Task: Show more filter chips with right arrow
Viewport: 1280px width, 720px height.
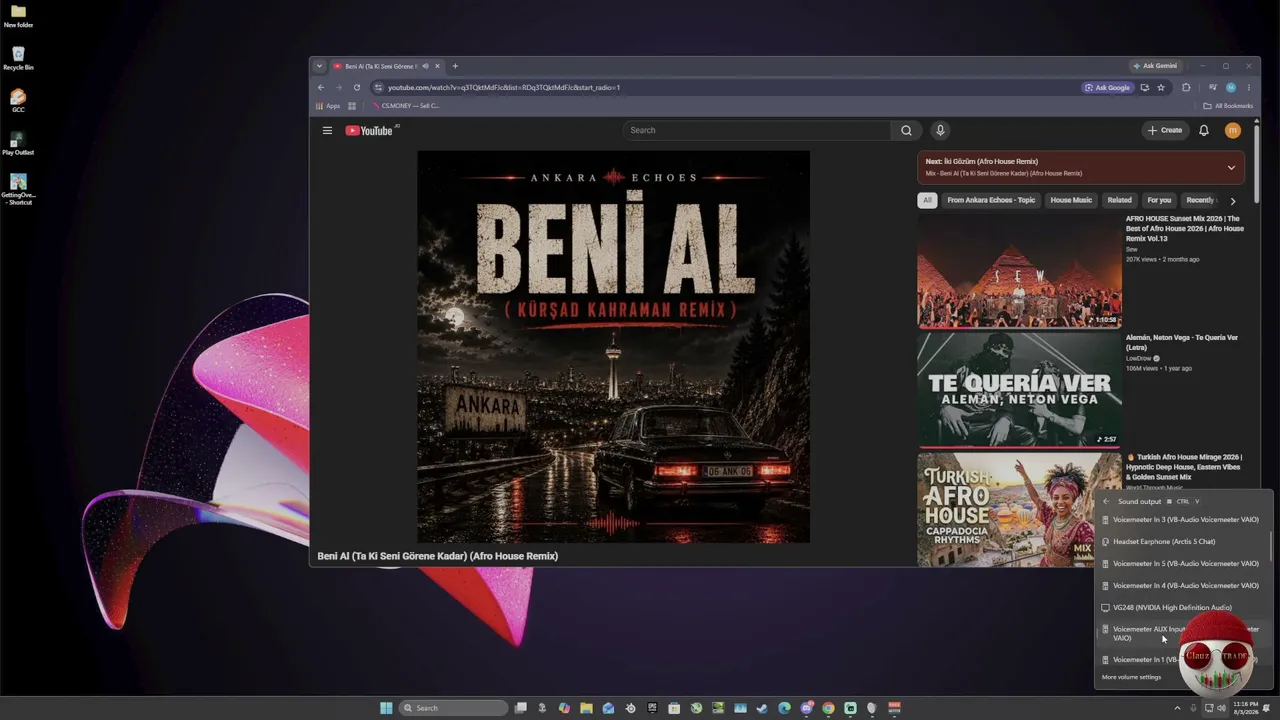Action: [1232, 200]
